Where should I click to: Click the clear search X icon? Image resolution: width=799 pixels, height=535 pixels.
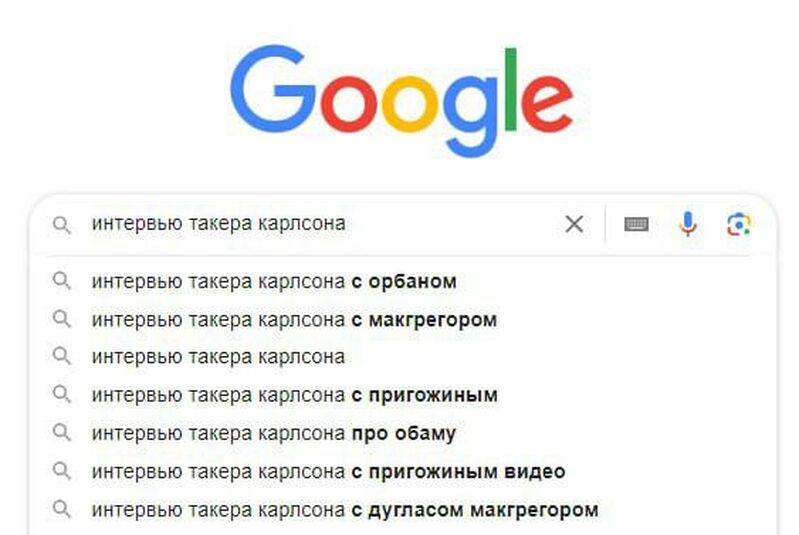coord(574,224)
